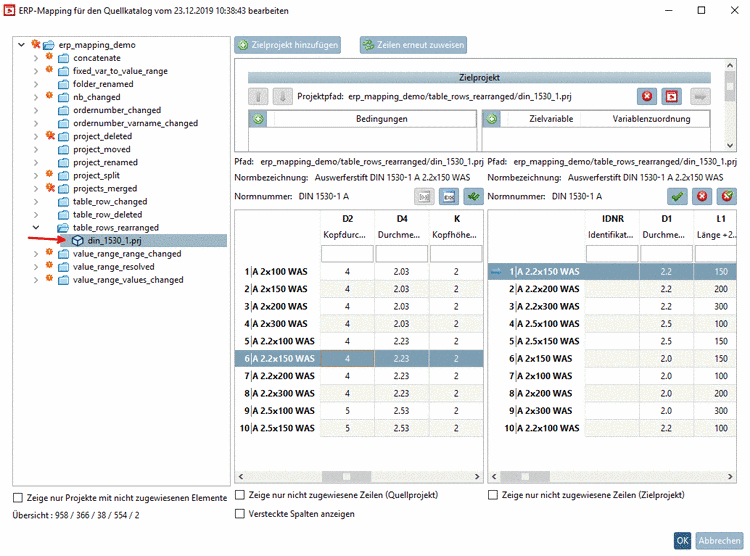Screen dimensions: 750x556
Task: Cancel with the Abbrechen button
Action: pos(719,541)
